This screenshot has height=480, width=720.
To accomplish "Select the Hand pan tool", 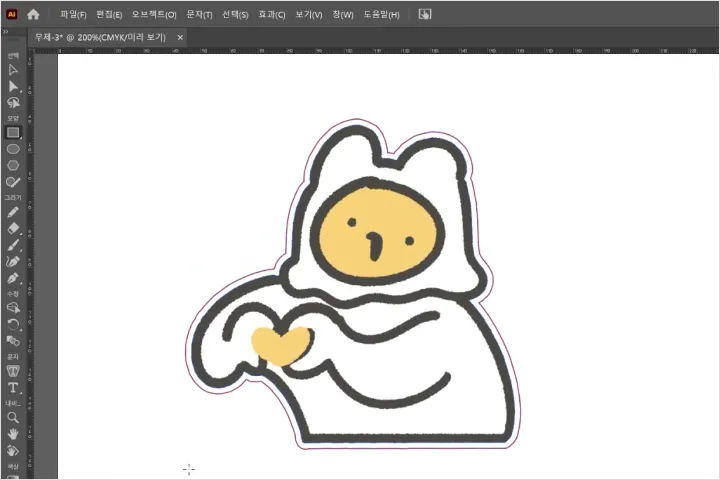I will pyautogui.click(x=13, y=434).
